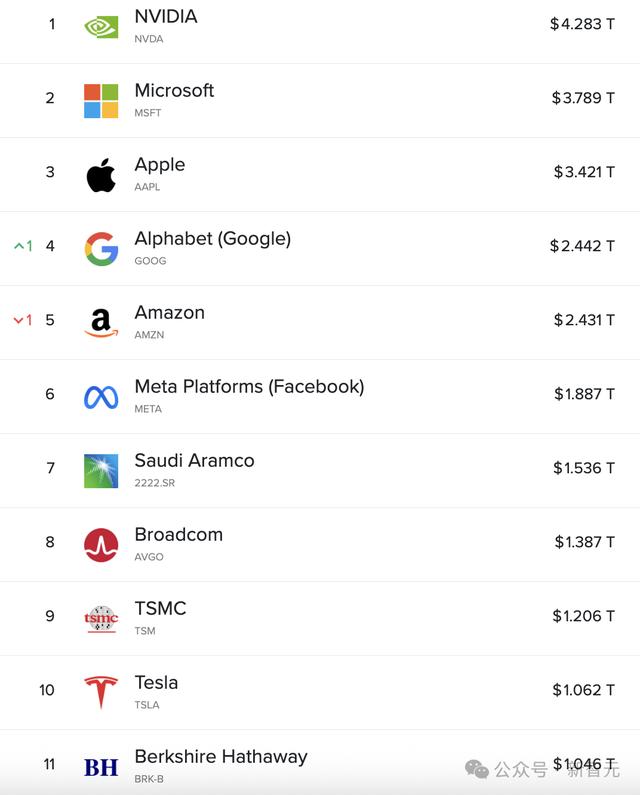This screenshot has height=795, width=640.
Task: Click the Google G logo
Action: pos(101,249)
